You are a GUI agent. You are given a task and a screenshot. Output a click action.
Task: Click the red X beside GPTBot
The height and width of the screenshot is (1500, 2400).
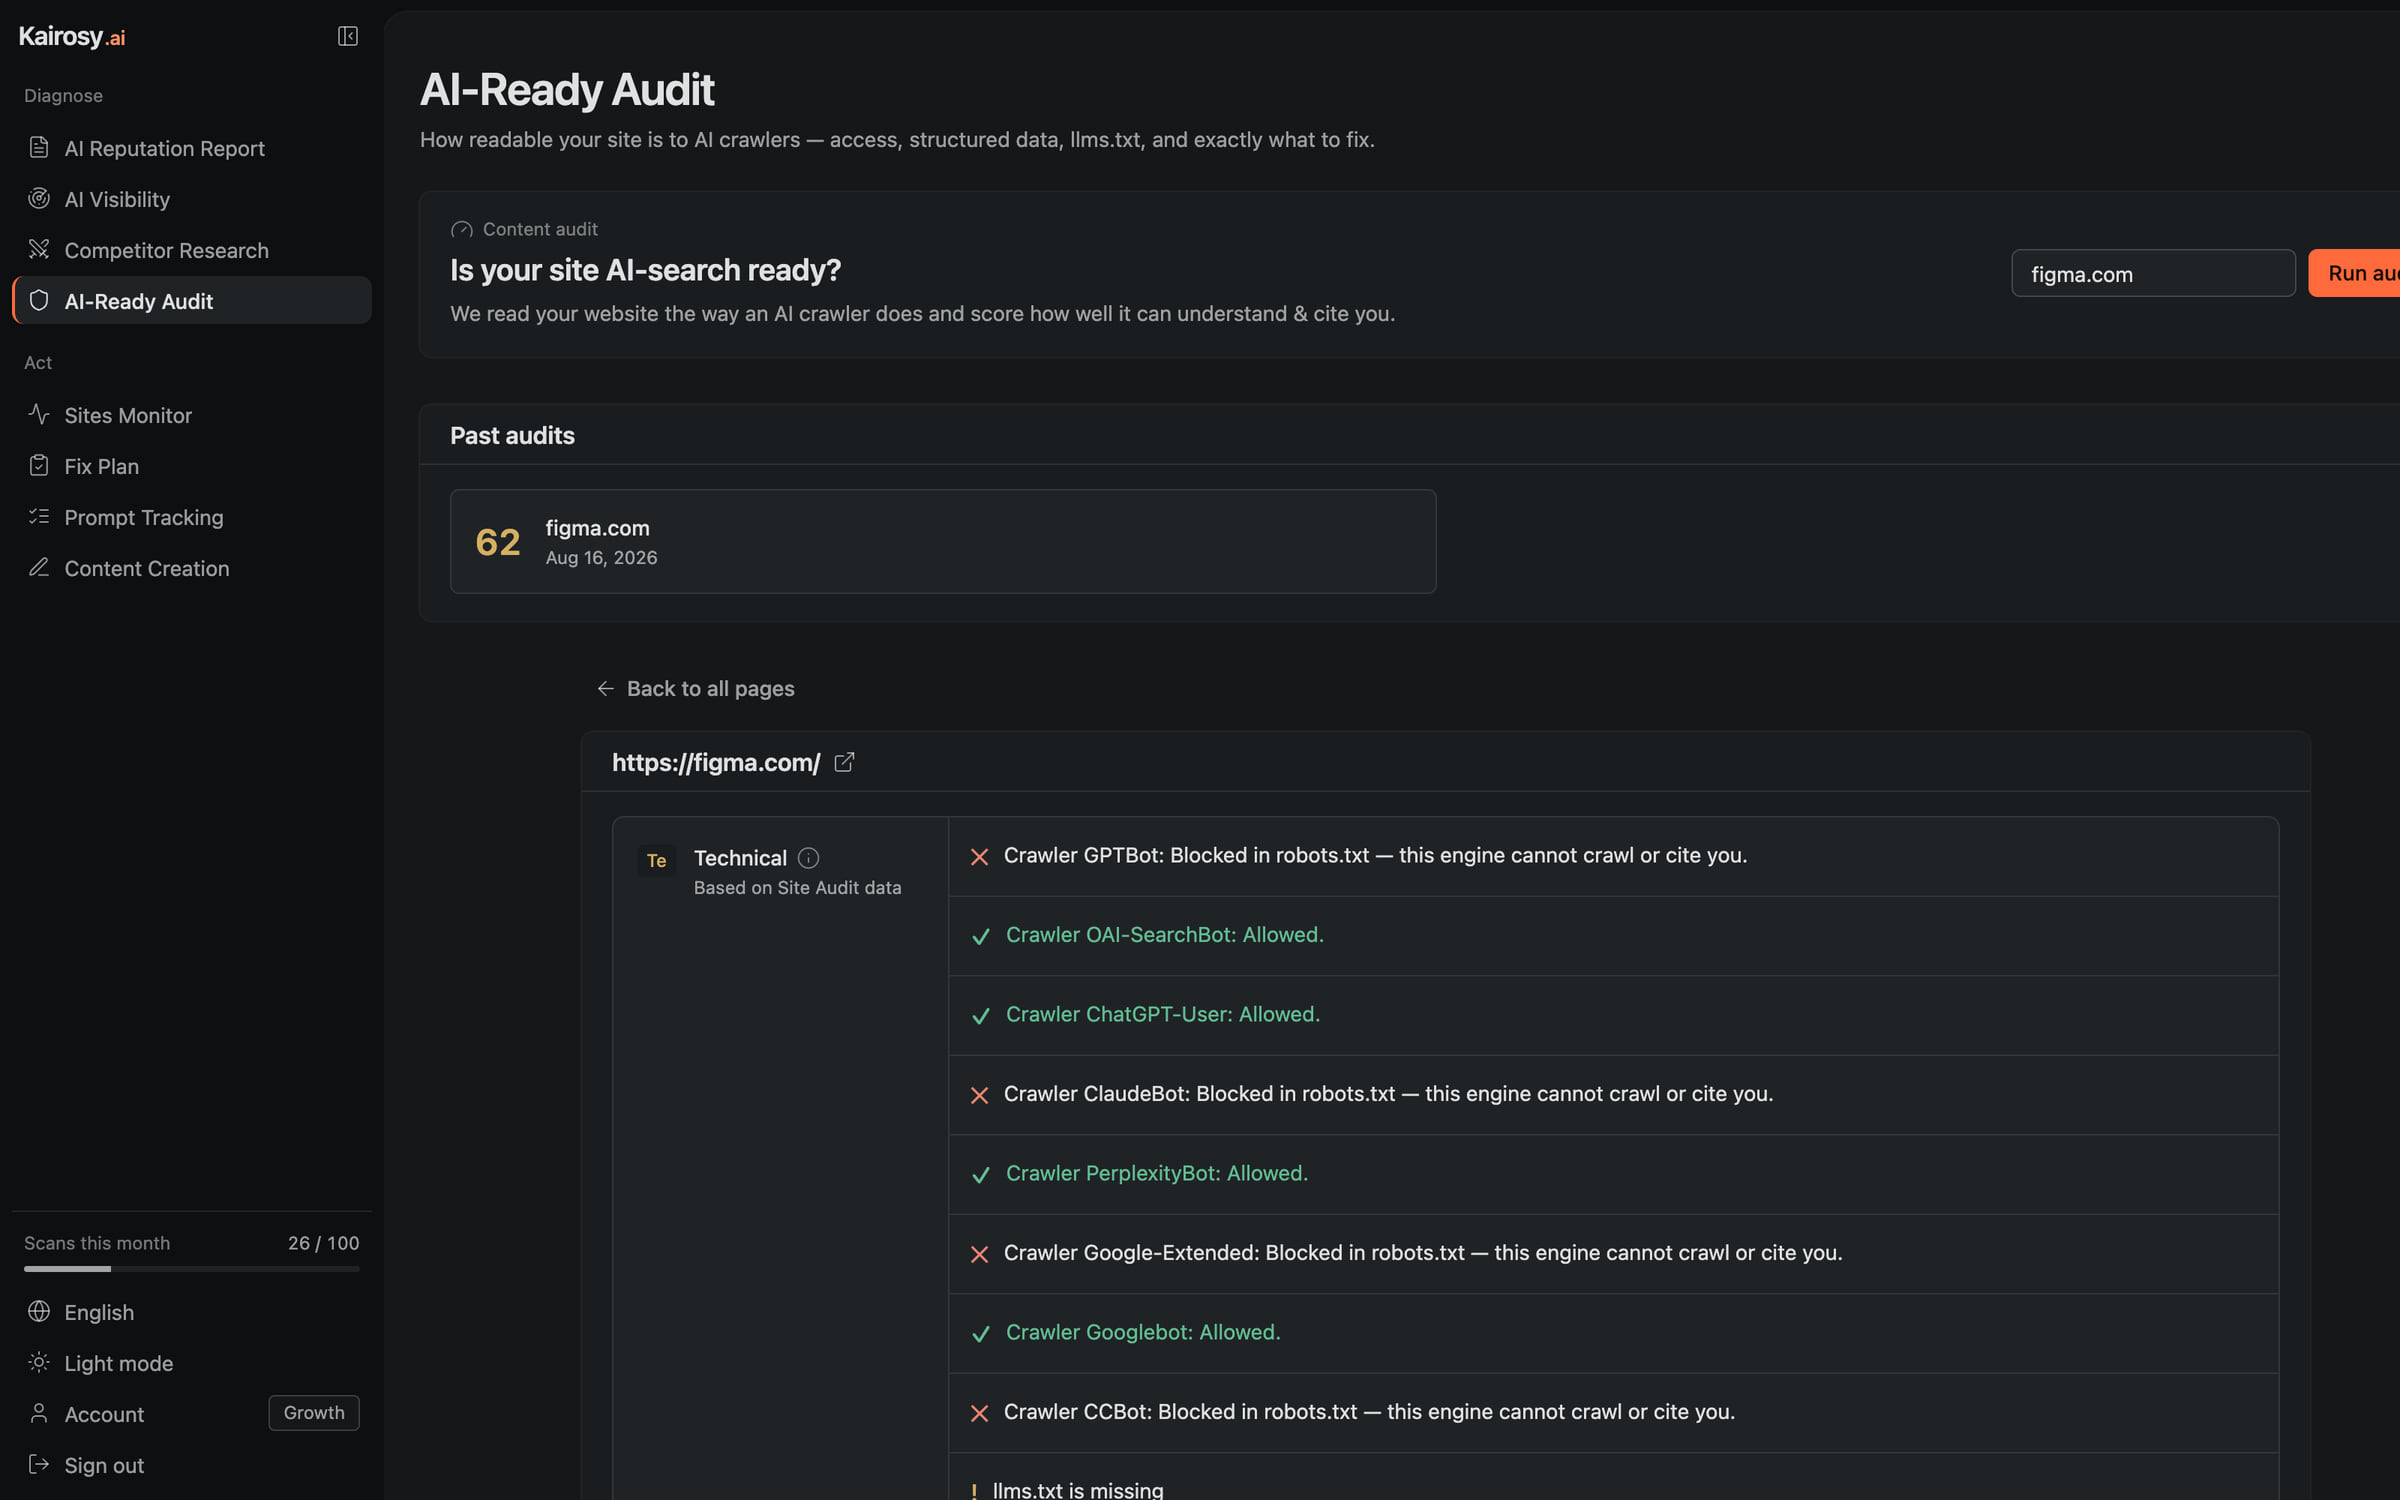point(979,857)
